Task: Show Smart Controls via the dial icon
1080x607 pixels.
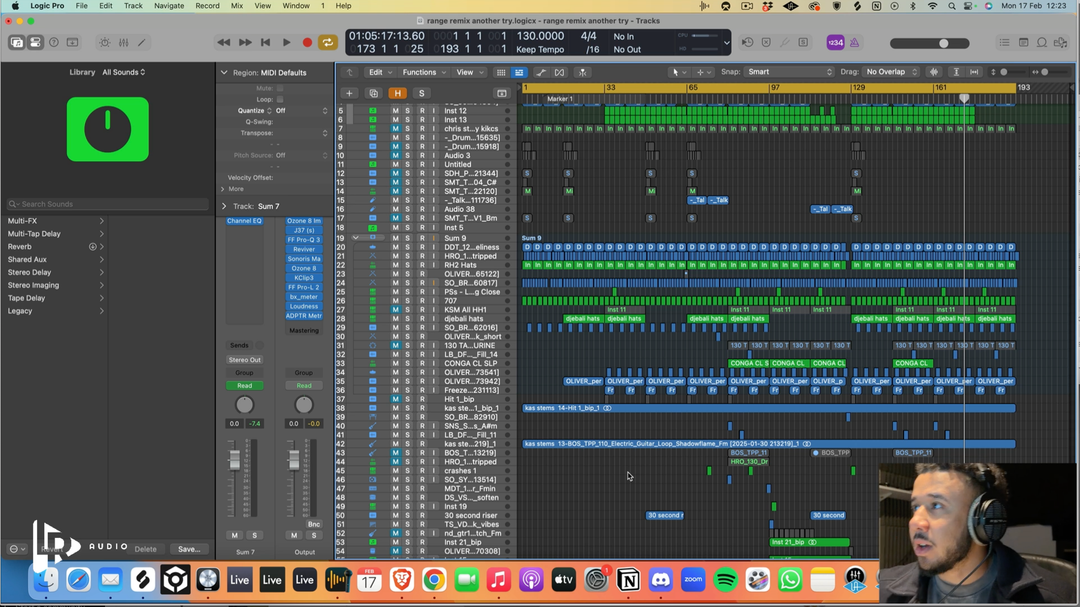Action: tap(105, 43)
